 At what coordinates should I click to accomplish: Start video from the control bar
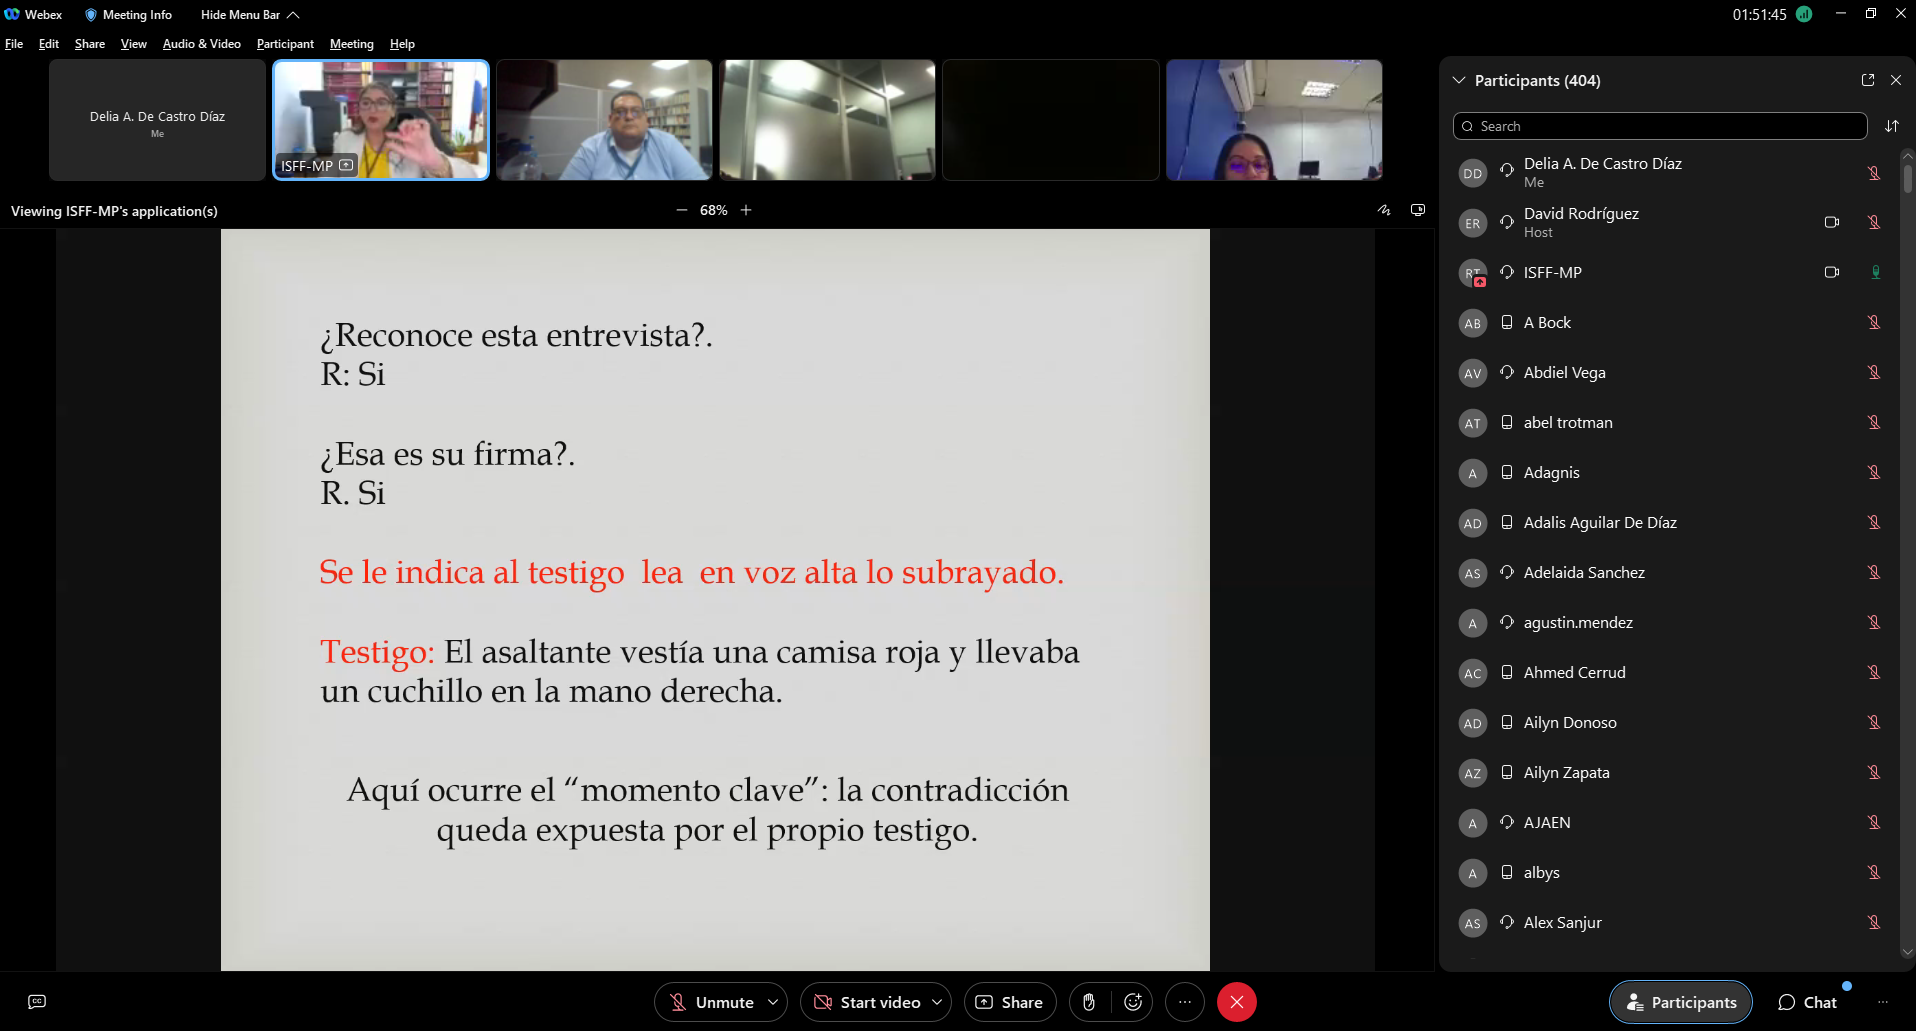coord(867,1002)
